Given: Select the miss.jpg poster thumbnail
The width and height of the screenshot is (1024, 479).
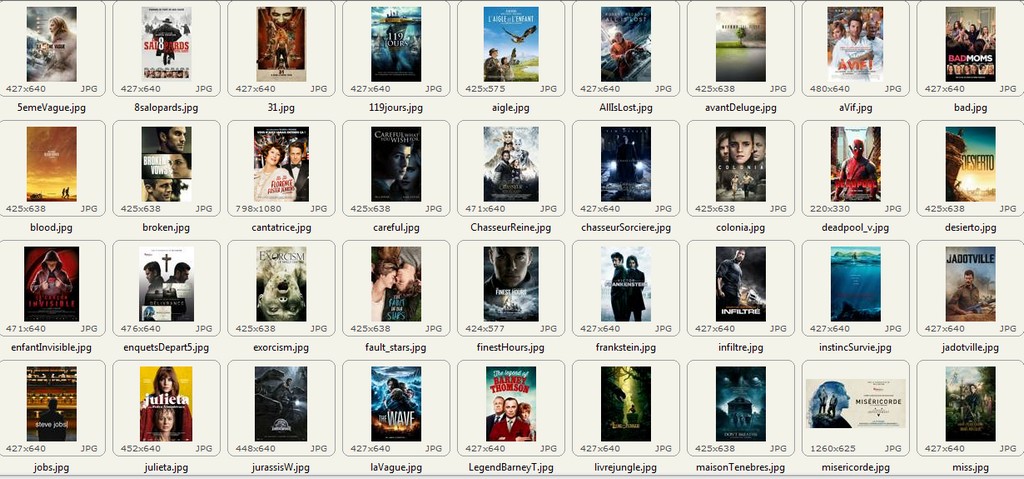Looking at the screenshot, I should pos(971,403).
